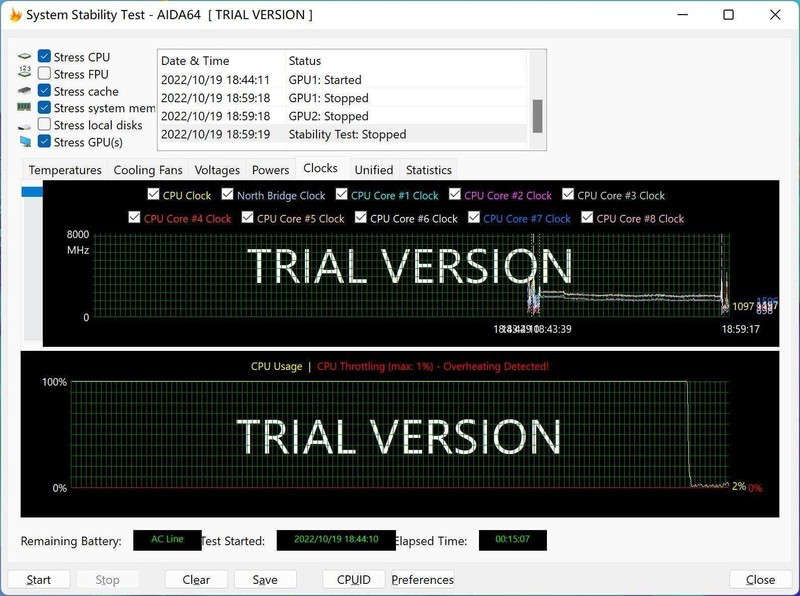The image size is (800, 596).
Task: Click the disk drive icon beside Stress local disks
Action: click(x=24, y=125)
